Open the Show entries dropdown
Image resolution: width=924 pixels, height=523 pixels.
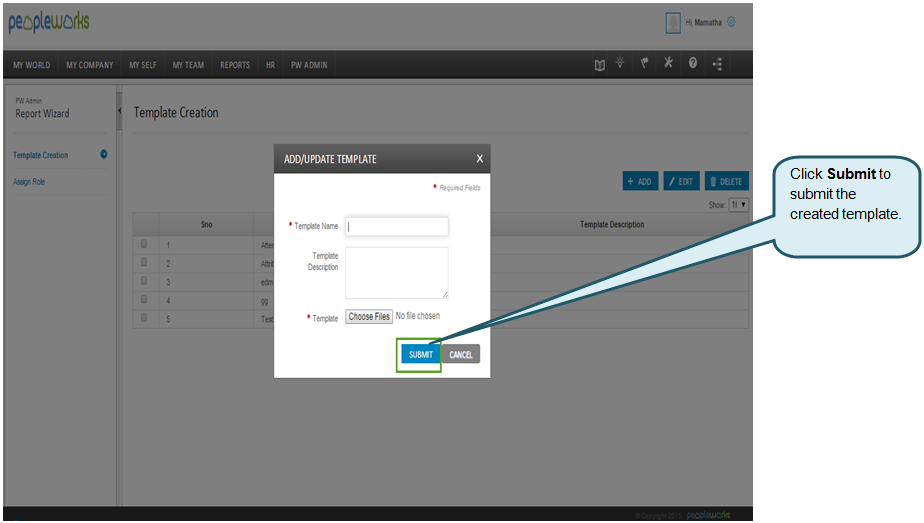tap(739, 204)
